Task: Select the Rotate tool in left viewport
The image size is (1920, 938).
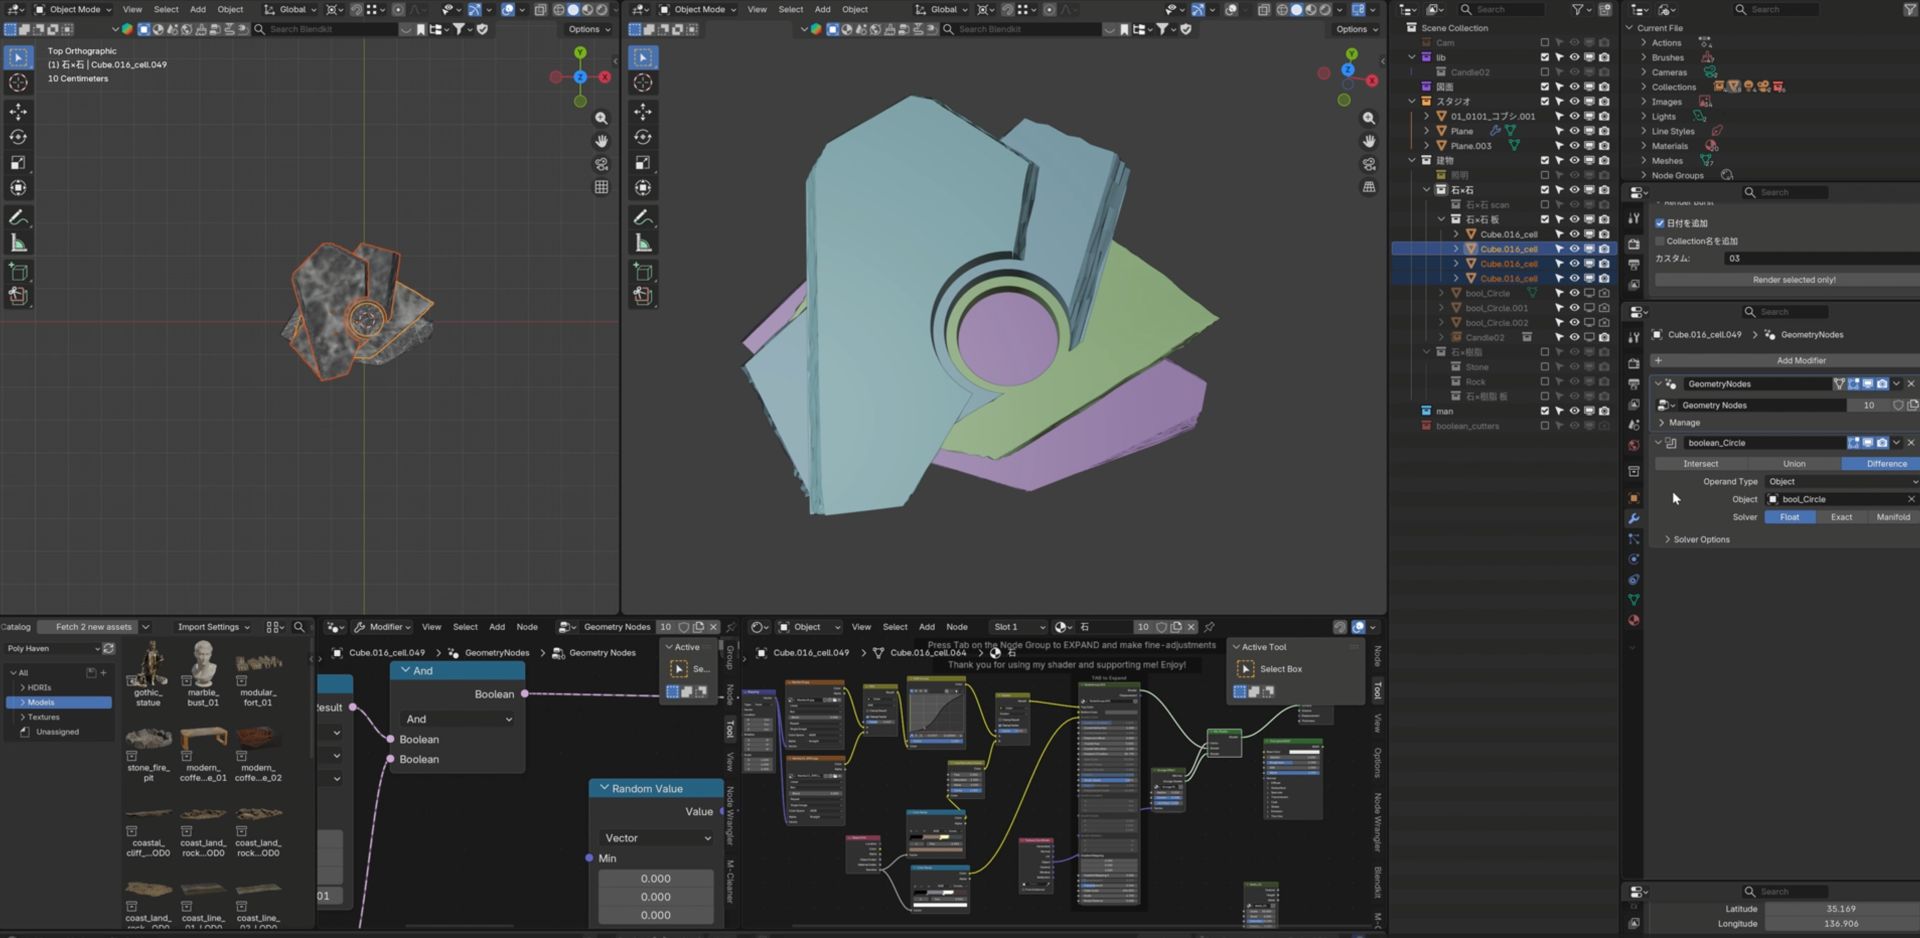Action: click(18, 137)
